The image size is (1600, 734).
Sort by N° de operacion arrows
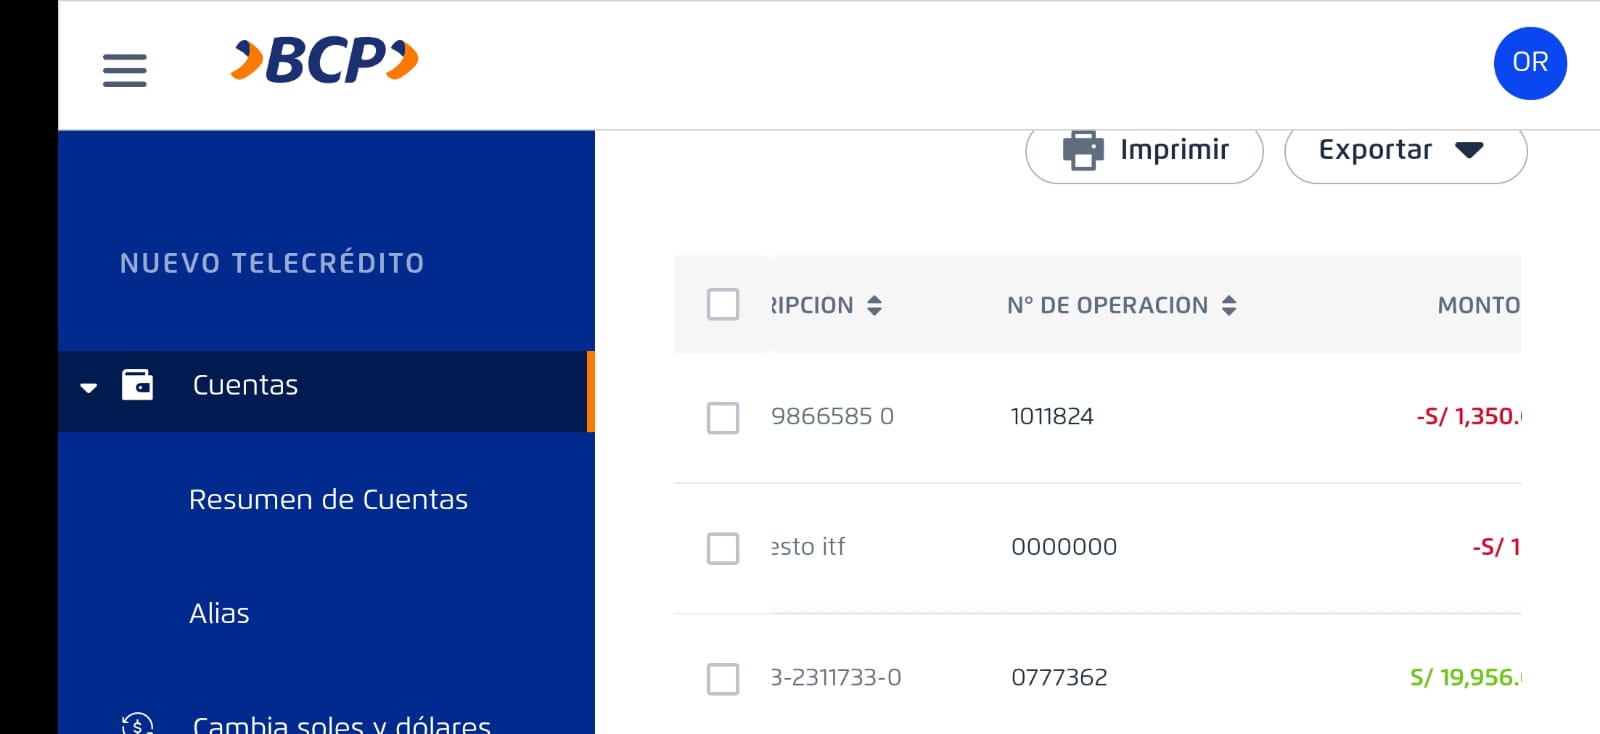(1229, 306)
